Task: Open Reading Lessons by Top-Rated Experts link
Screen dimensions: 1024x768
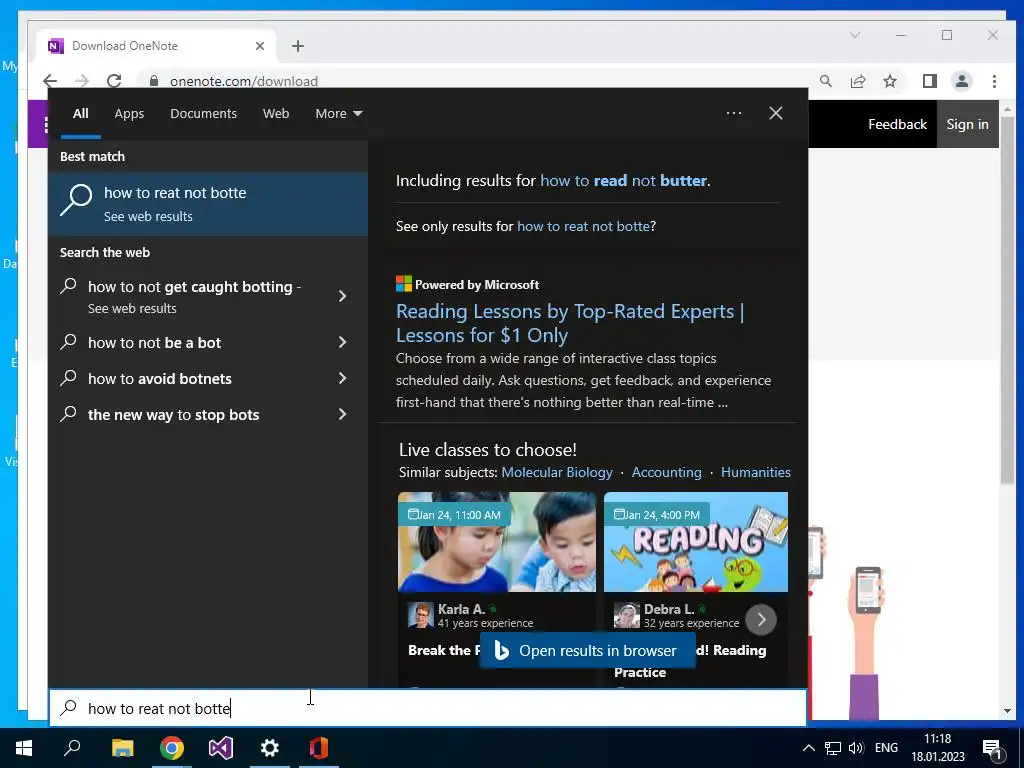Action: pyautogui.click(x=570, y=323)
